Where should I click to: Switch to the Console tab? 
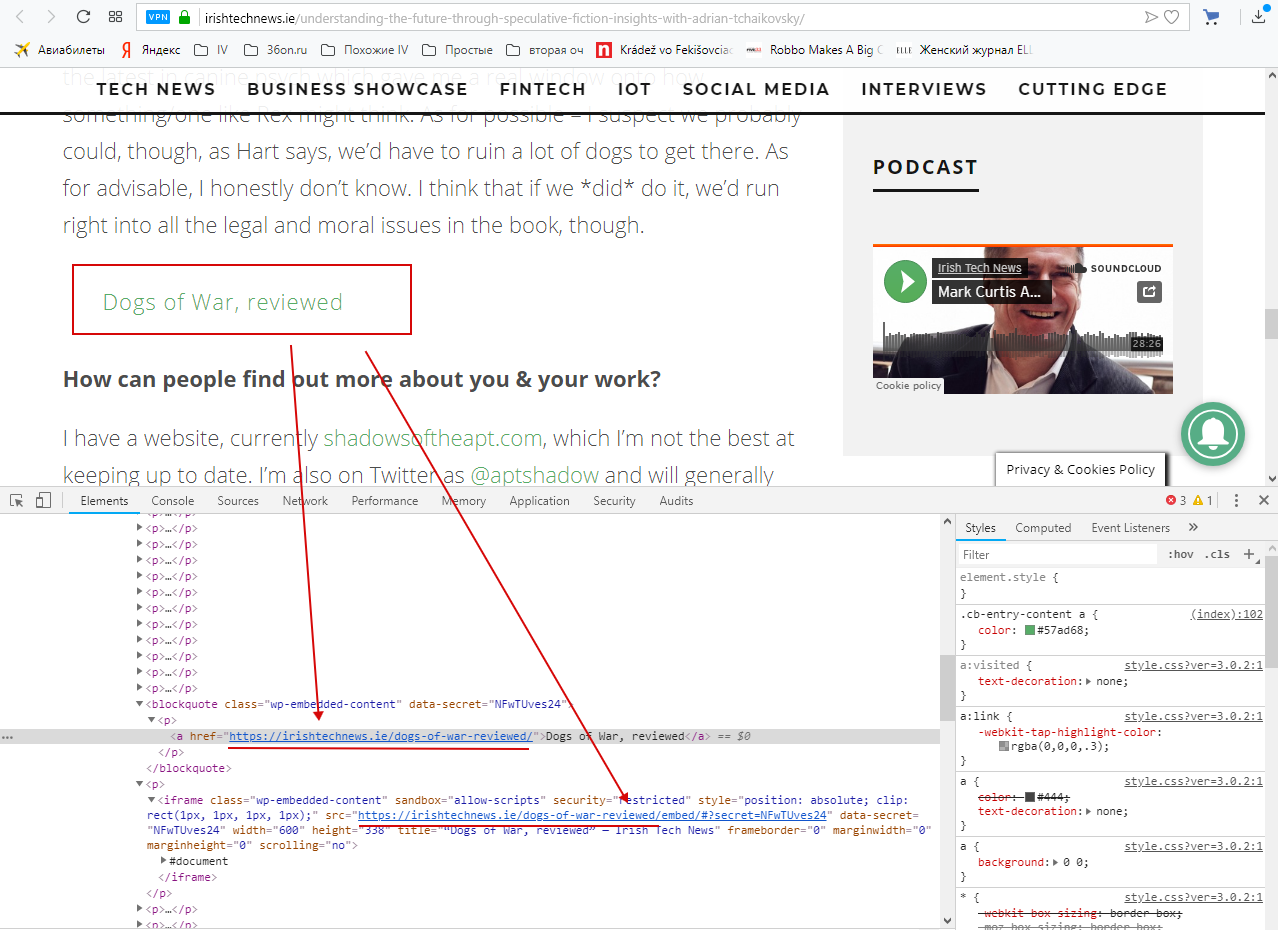coord(173,501)
